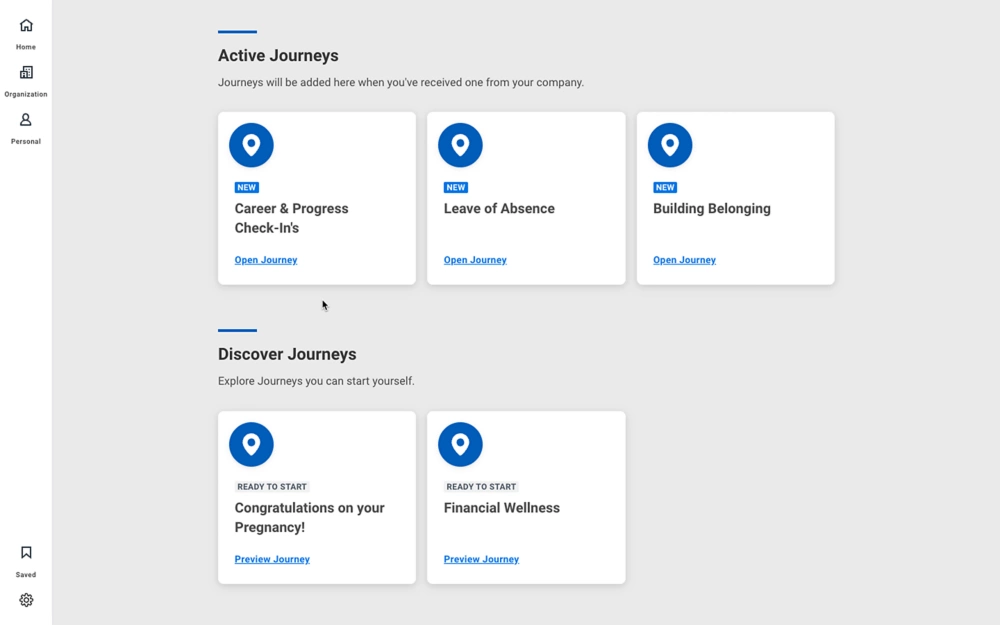Click the Leave of Absence pin icon
The width and height of the screenshot is (1000, 625).
point(460,145)
